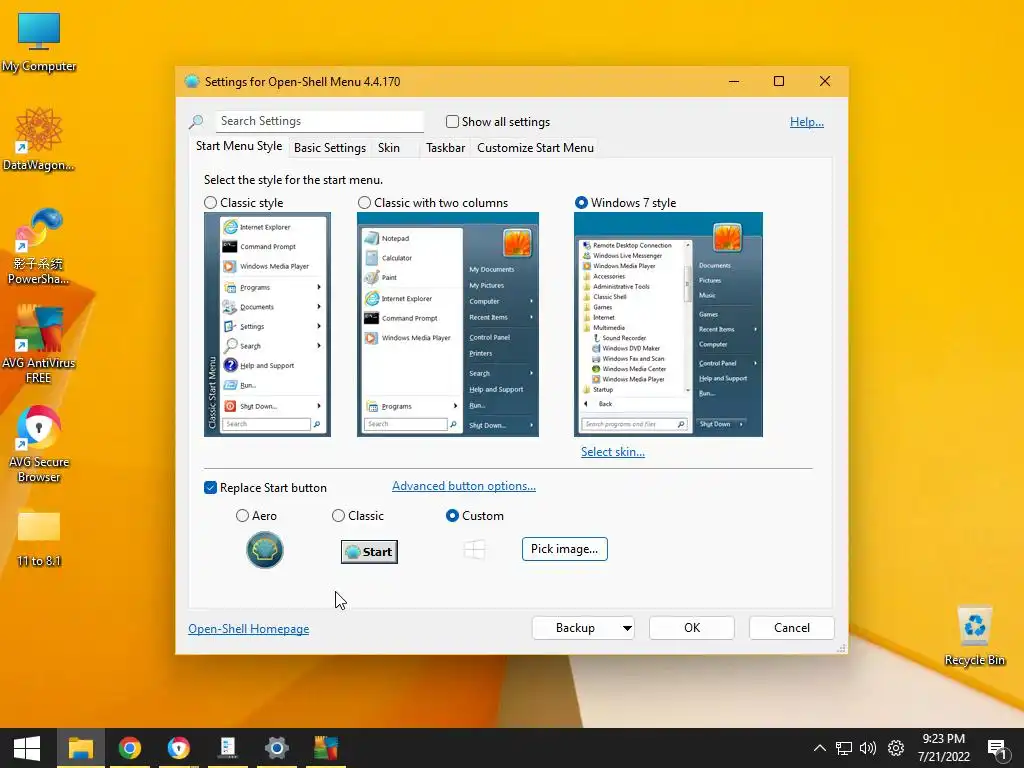Click the Cancel button
This screenshot has height=768, width=1024.
pyautogui.click(x=792, y=628)
